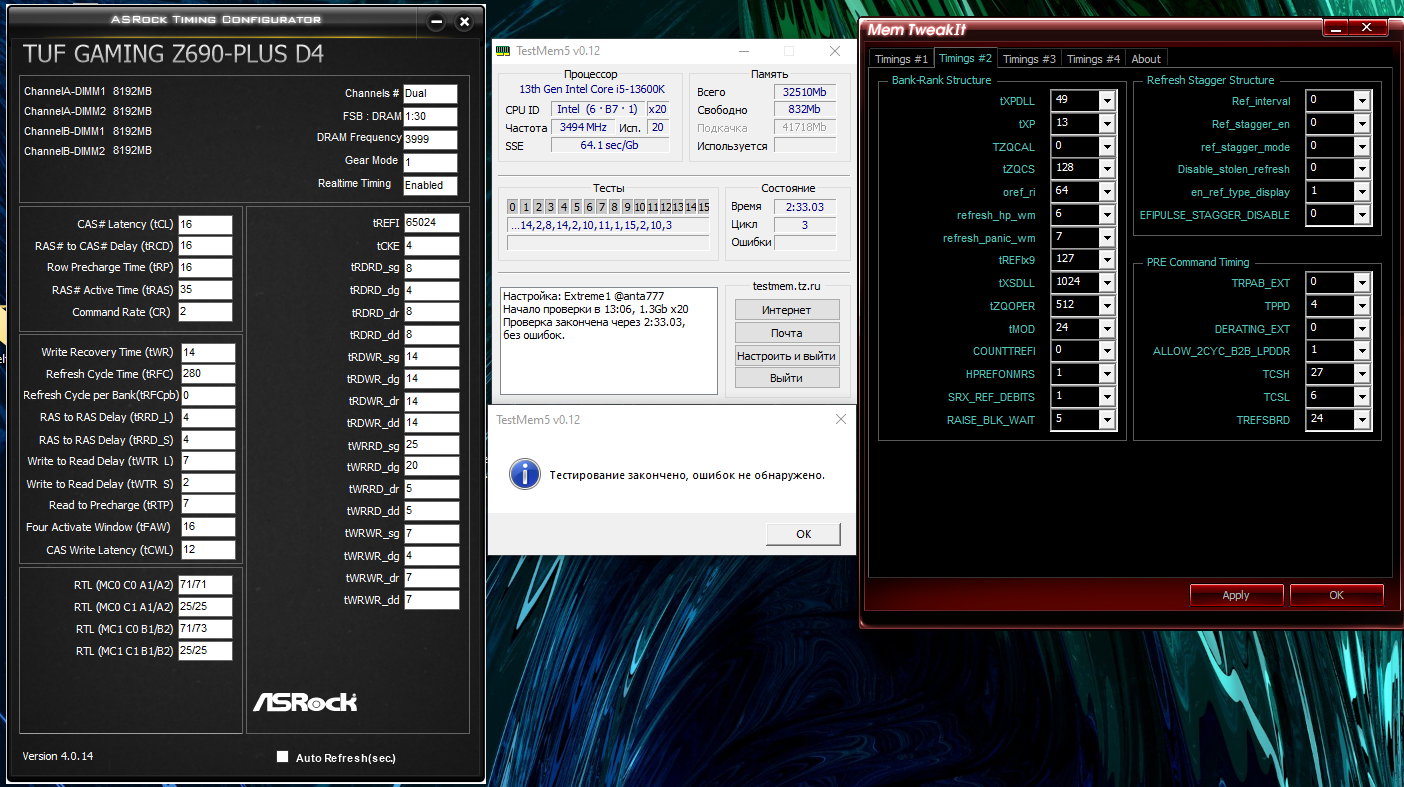Click OK in the Mem TweakIt window
The height and width of the screenshot is (787, 1404).
coord(1336,595)
